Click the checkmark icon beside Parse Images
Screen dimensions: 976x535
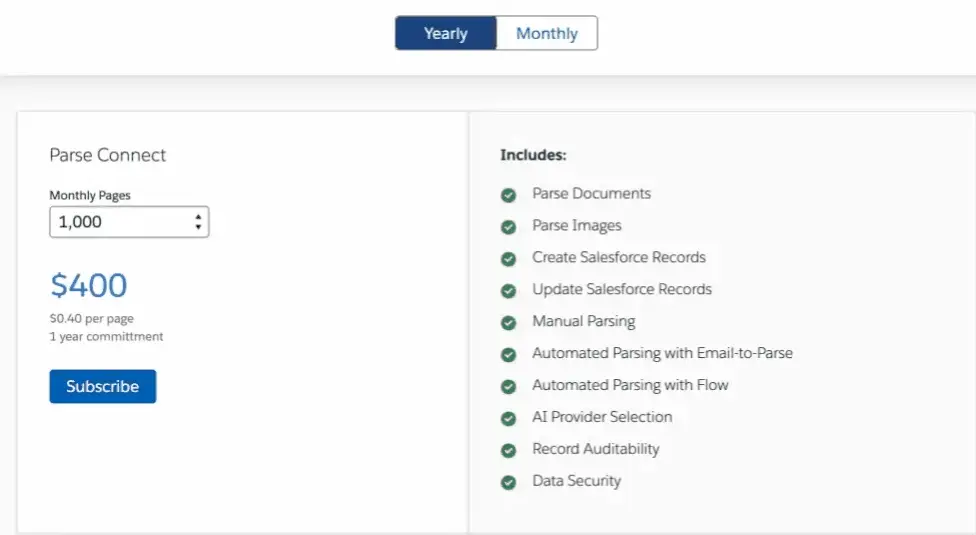point(509,227)
